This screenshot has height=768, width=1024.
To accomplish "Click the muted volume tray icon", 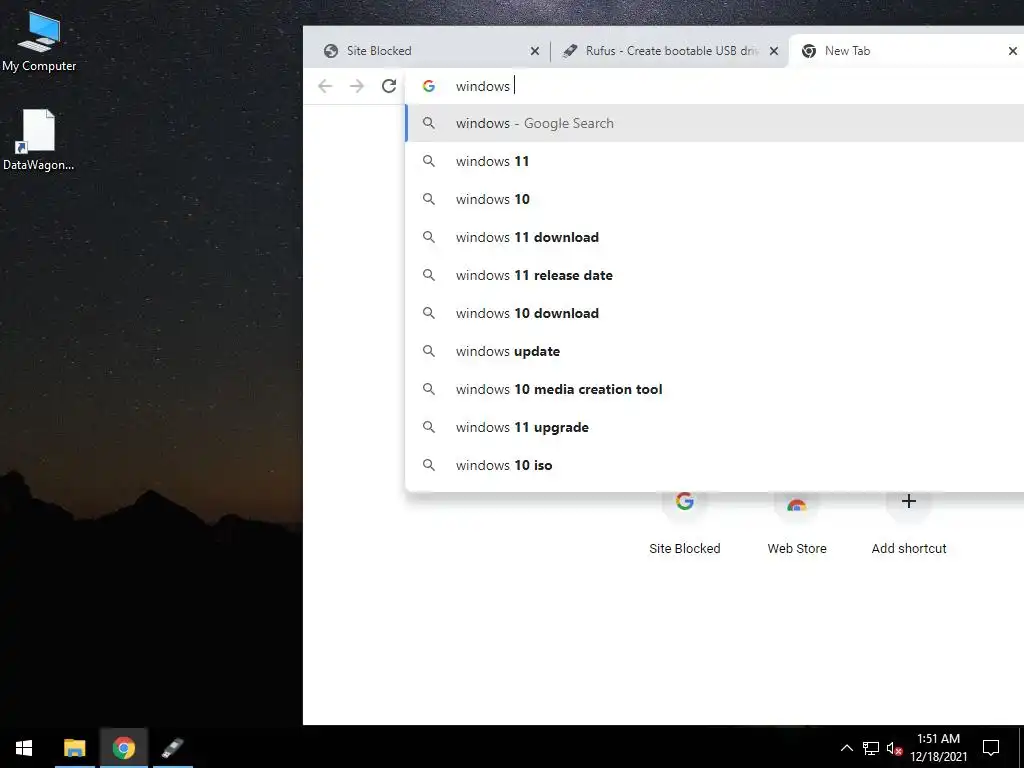I will (x=894, y=748).
